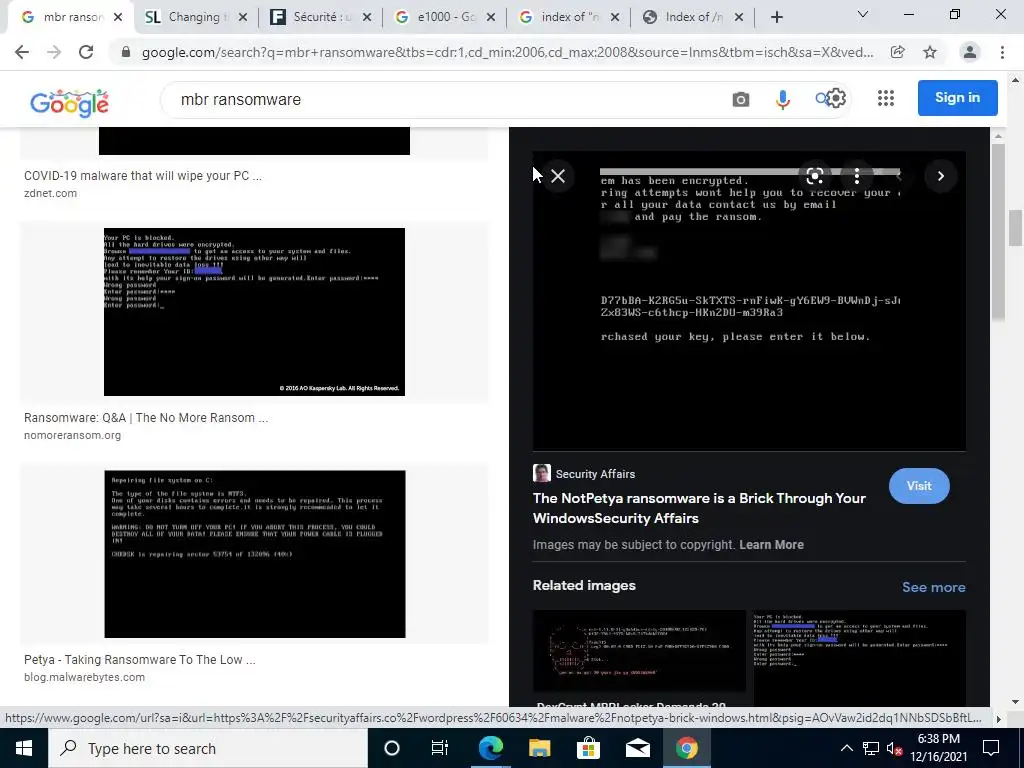Show the next image in preview
This screenshot has height=768, width=1024.
pos(940,176)
